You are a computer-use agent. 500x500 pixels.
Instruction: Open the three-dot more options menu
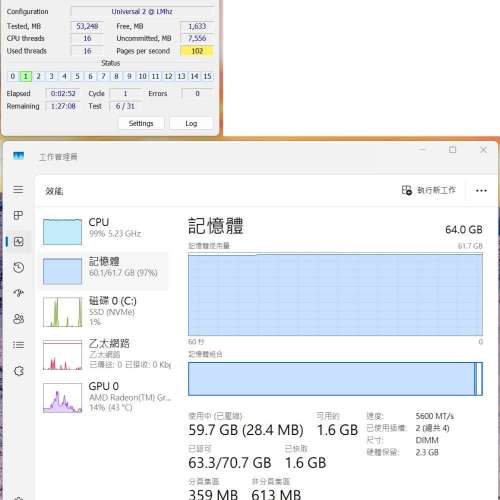481,191
